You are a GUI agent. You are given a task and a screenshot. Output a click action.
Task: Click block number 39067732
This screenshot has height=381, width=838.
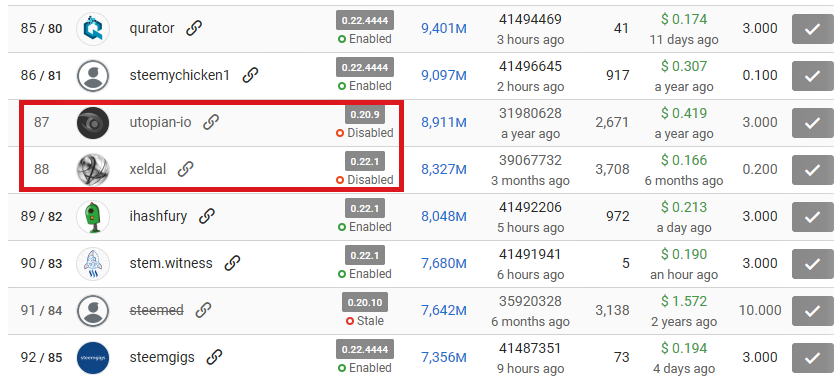[530, 161]
